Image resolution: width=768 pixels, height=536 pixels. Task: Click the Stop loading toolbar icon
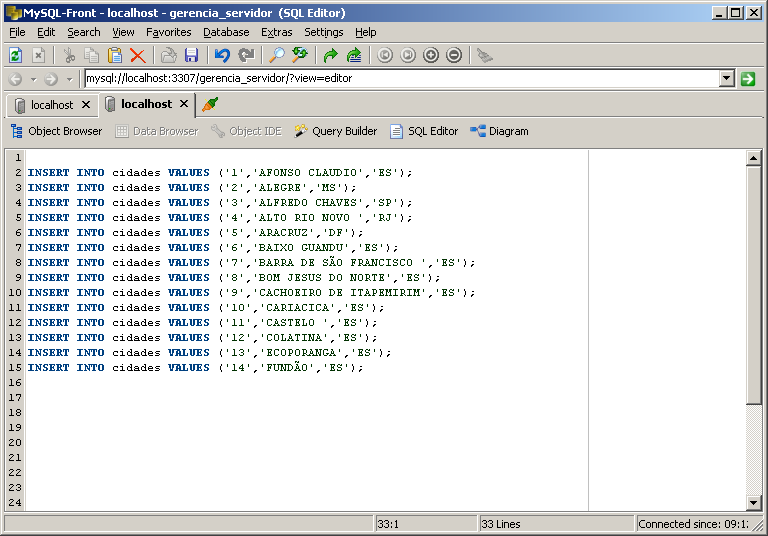click(38, 55)
